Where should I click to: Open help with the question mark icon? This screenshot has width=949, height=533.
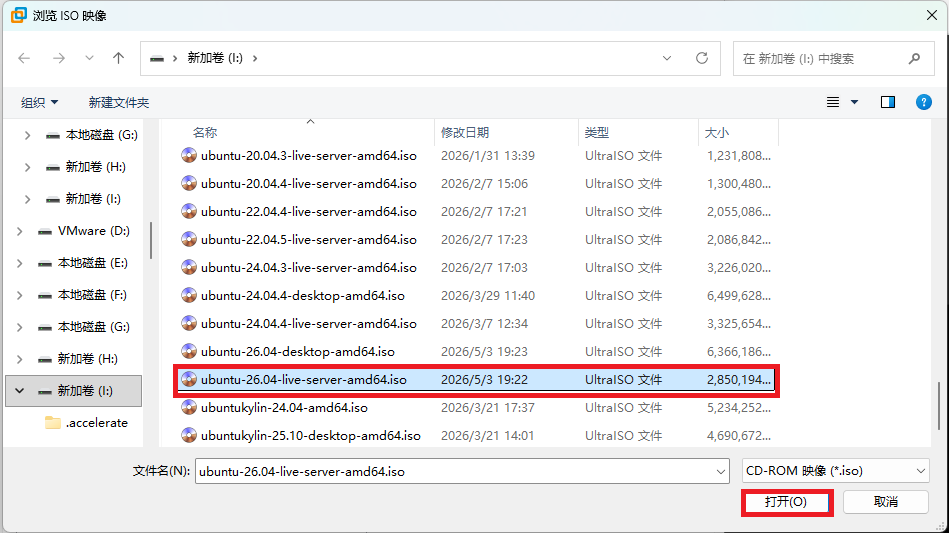pos(924,102)
